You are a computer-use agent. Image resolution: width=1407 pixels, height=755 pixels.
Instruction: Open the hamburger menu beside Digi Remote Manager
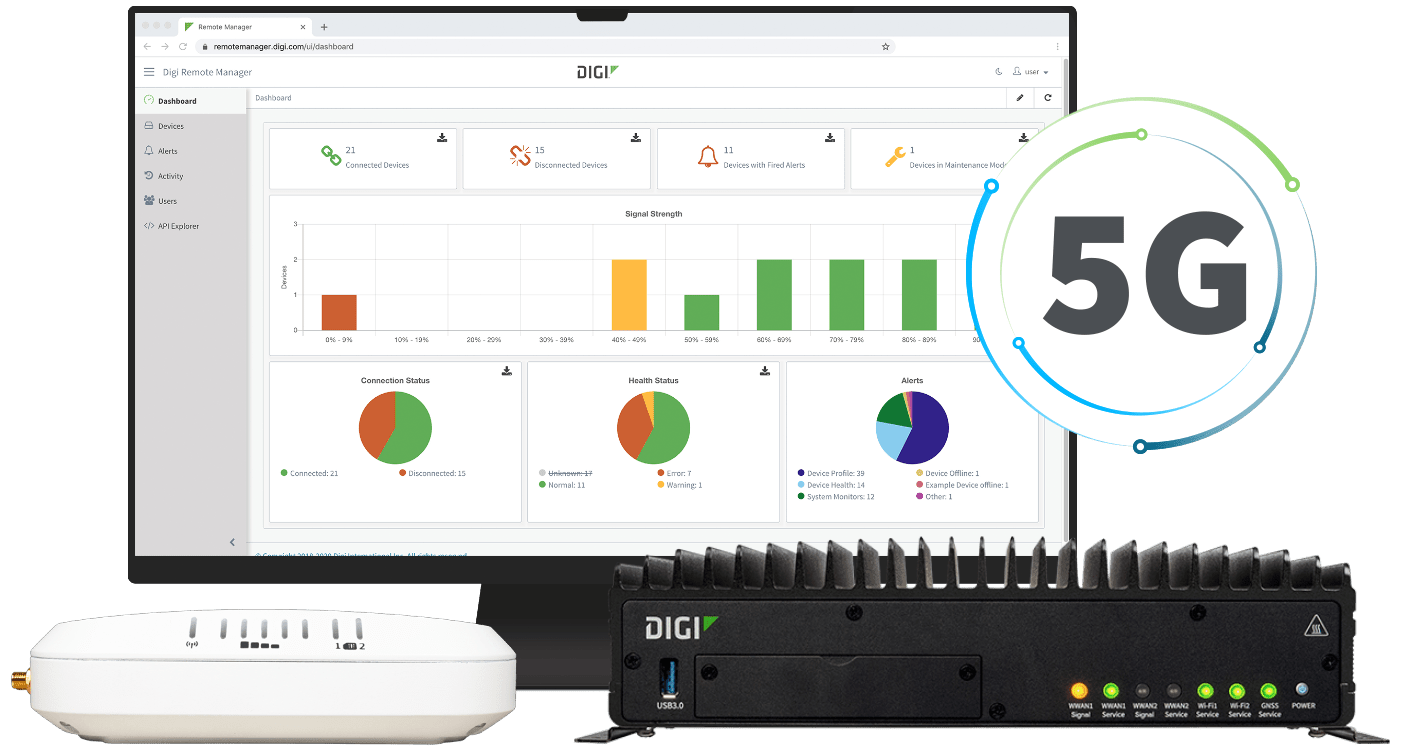tap(149, 72)
